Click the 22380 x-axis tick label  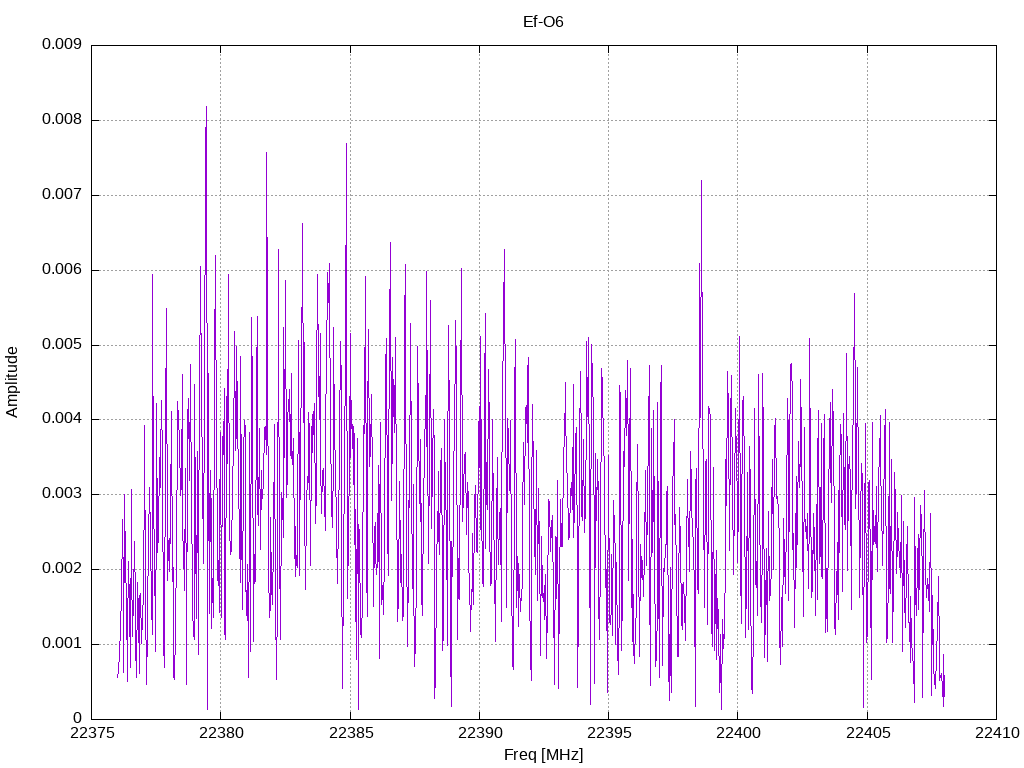click(x=221, y=733)
